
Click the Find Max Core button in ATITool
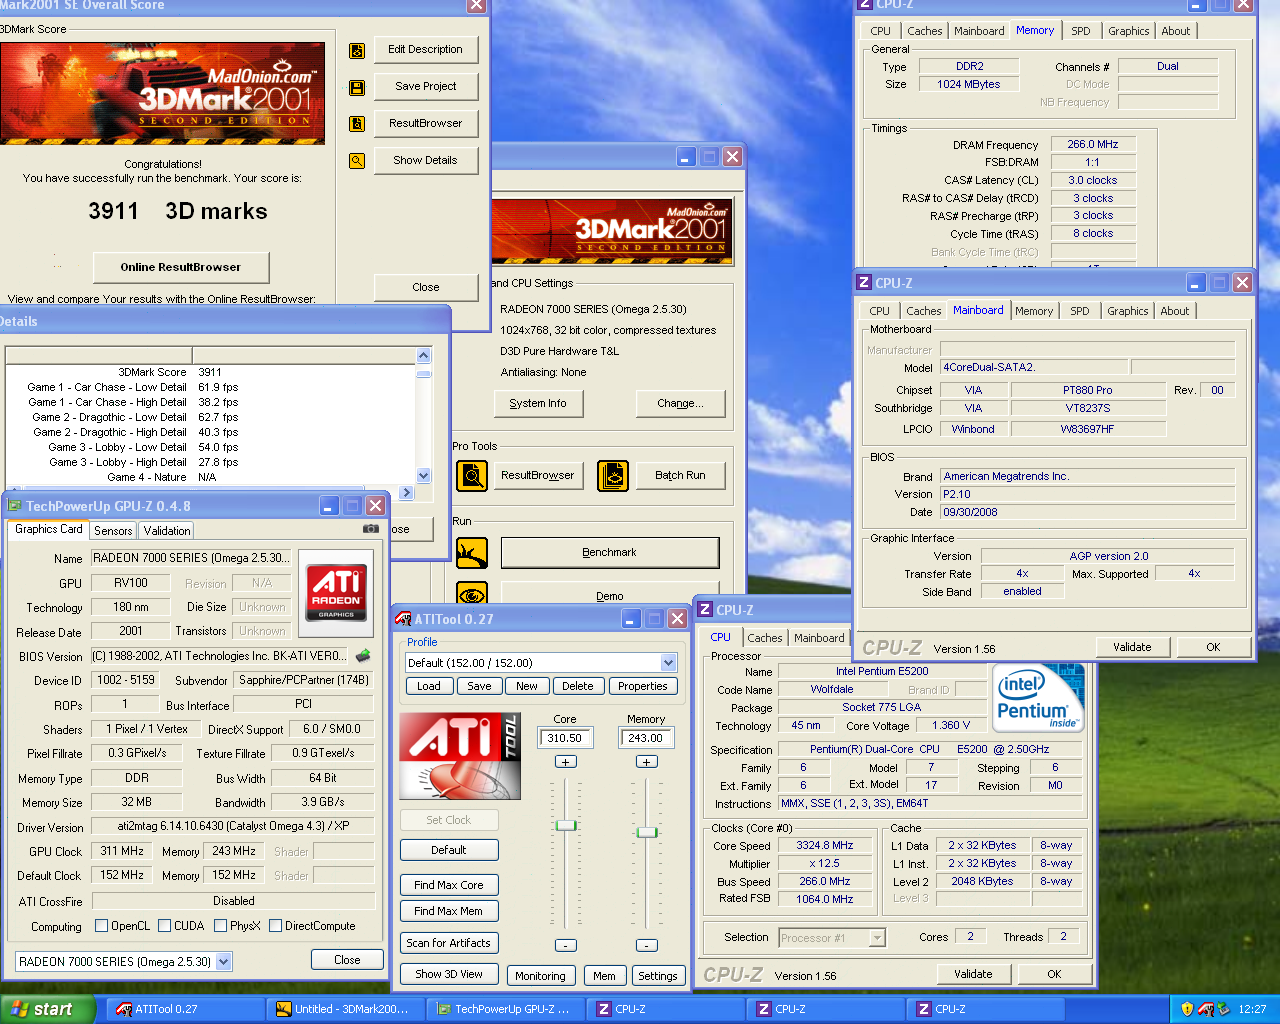[449, 885]
